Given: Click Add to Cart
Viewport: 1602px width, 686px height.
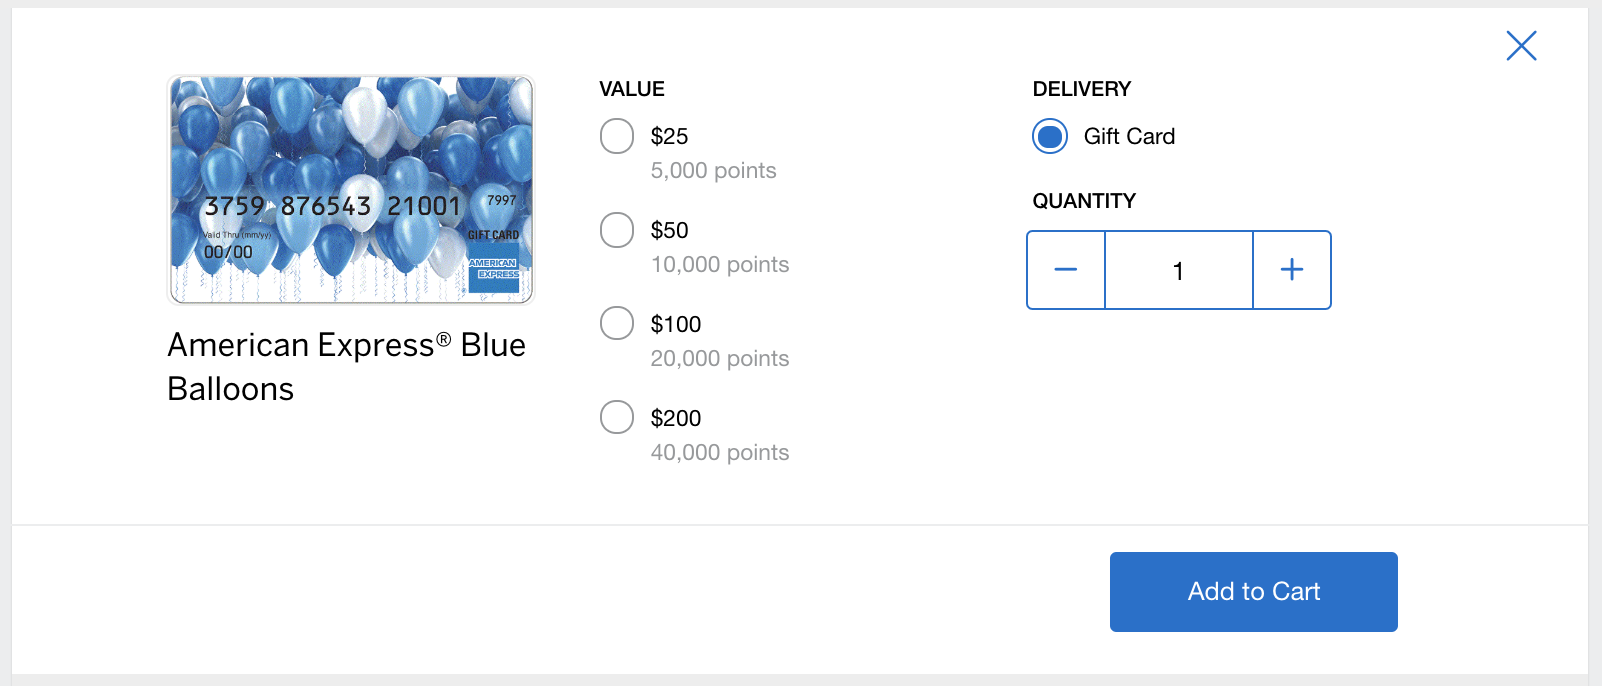Looking at the screenshot, I should pos(1252,591).
